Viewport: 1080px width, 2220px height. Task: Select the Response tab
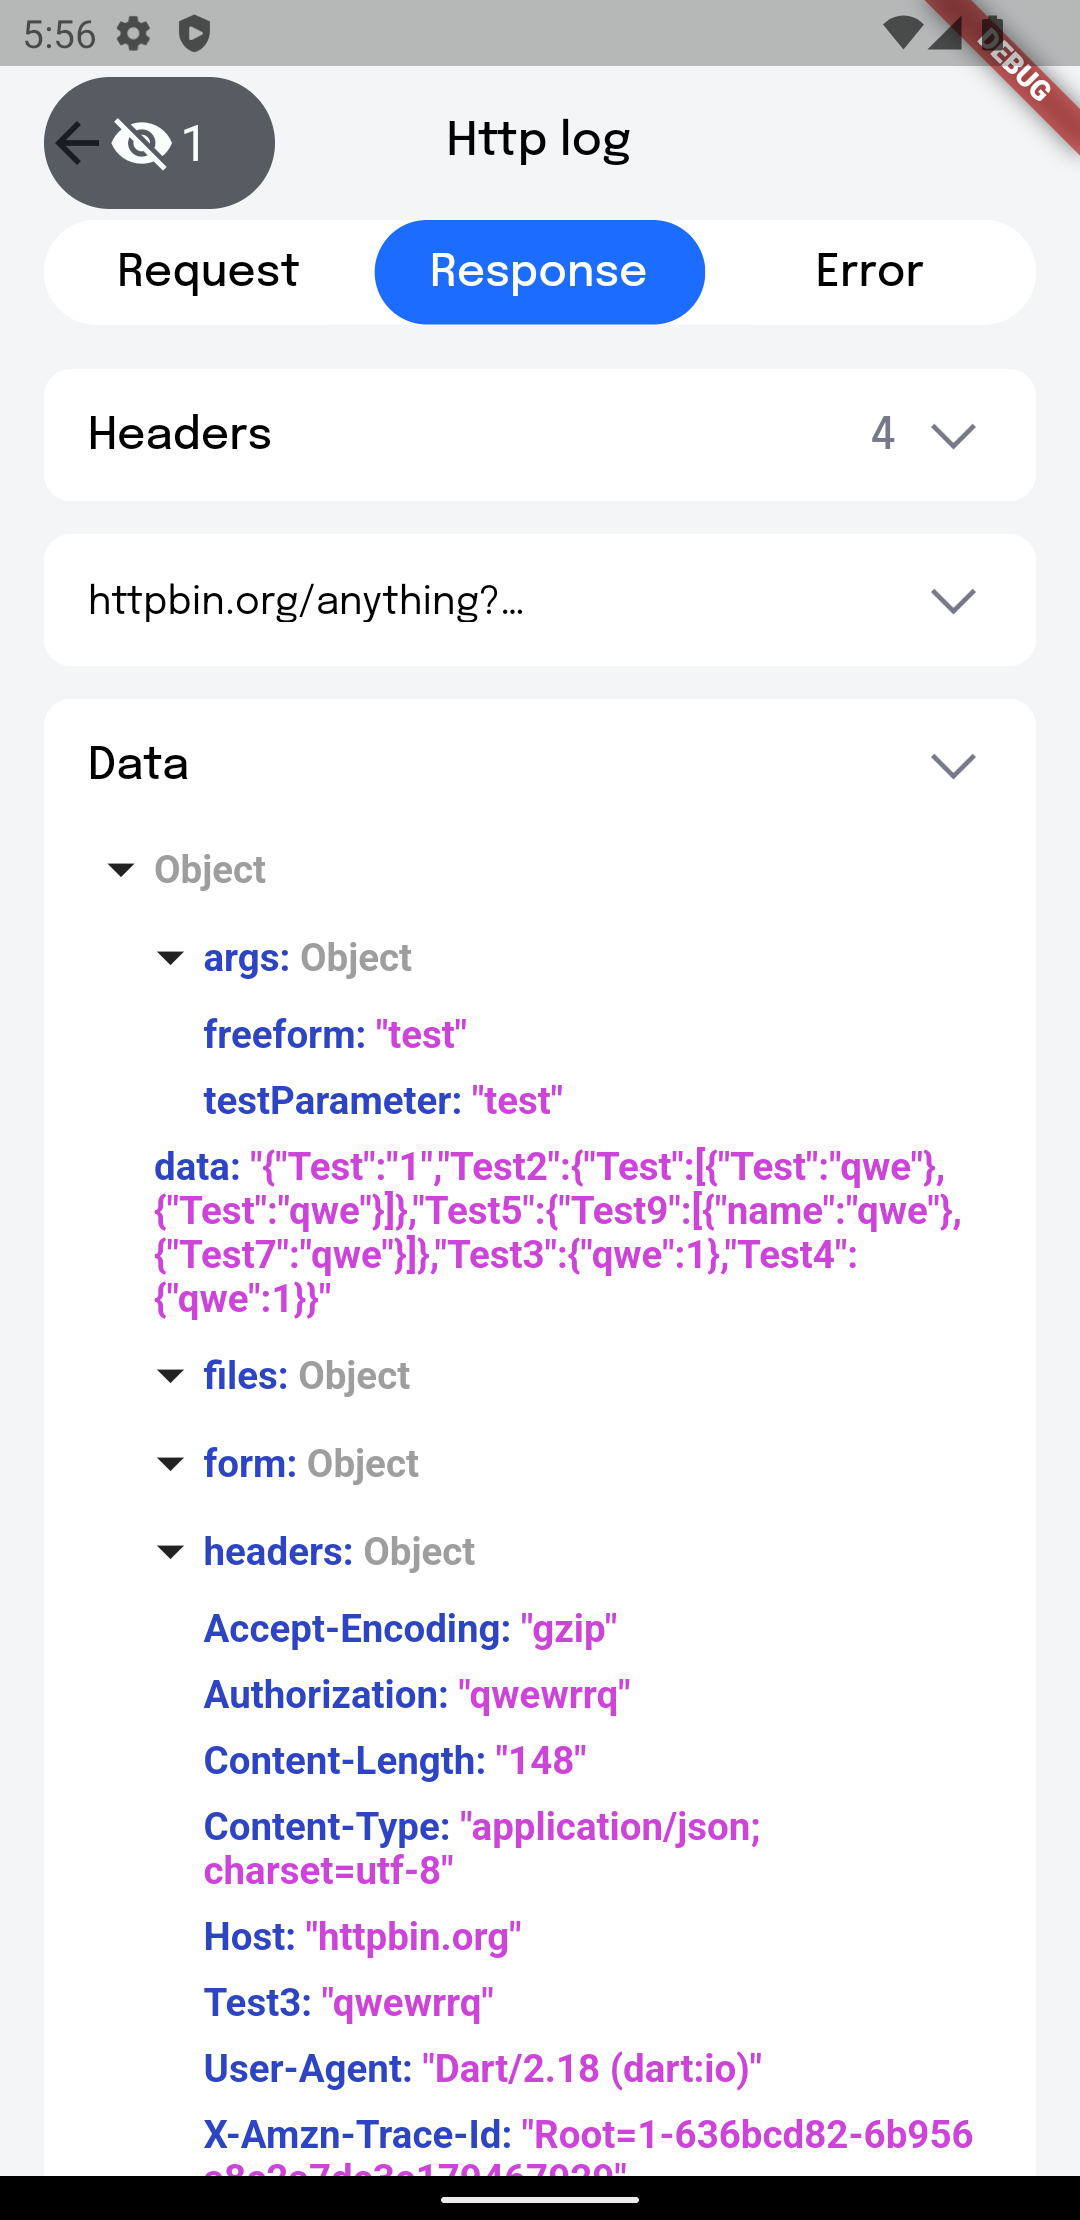[x=539, y=272]
